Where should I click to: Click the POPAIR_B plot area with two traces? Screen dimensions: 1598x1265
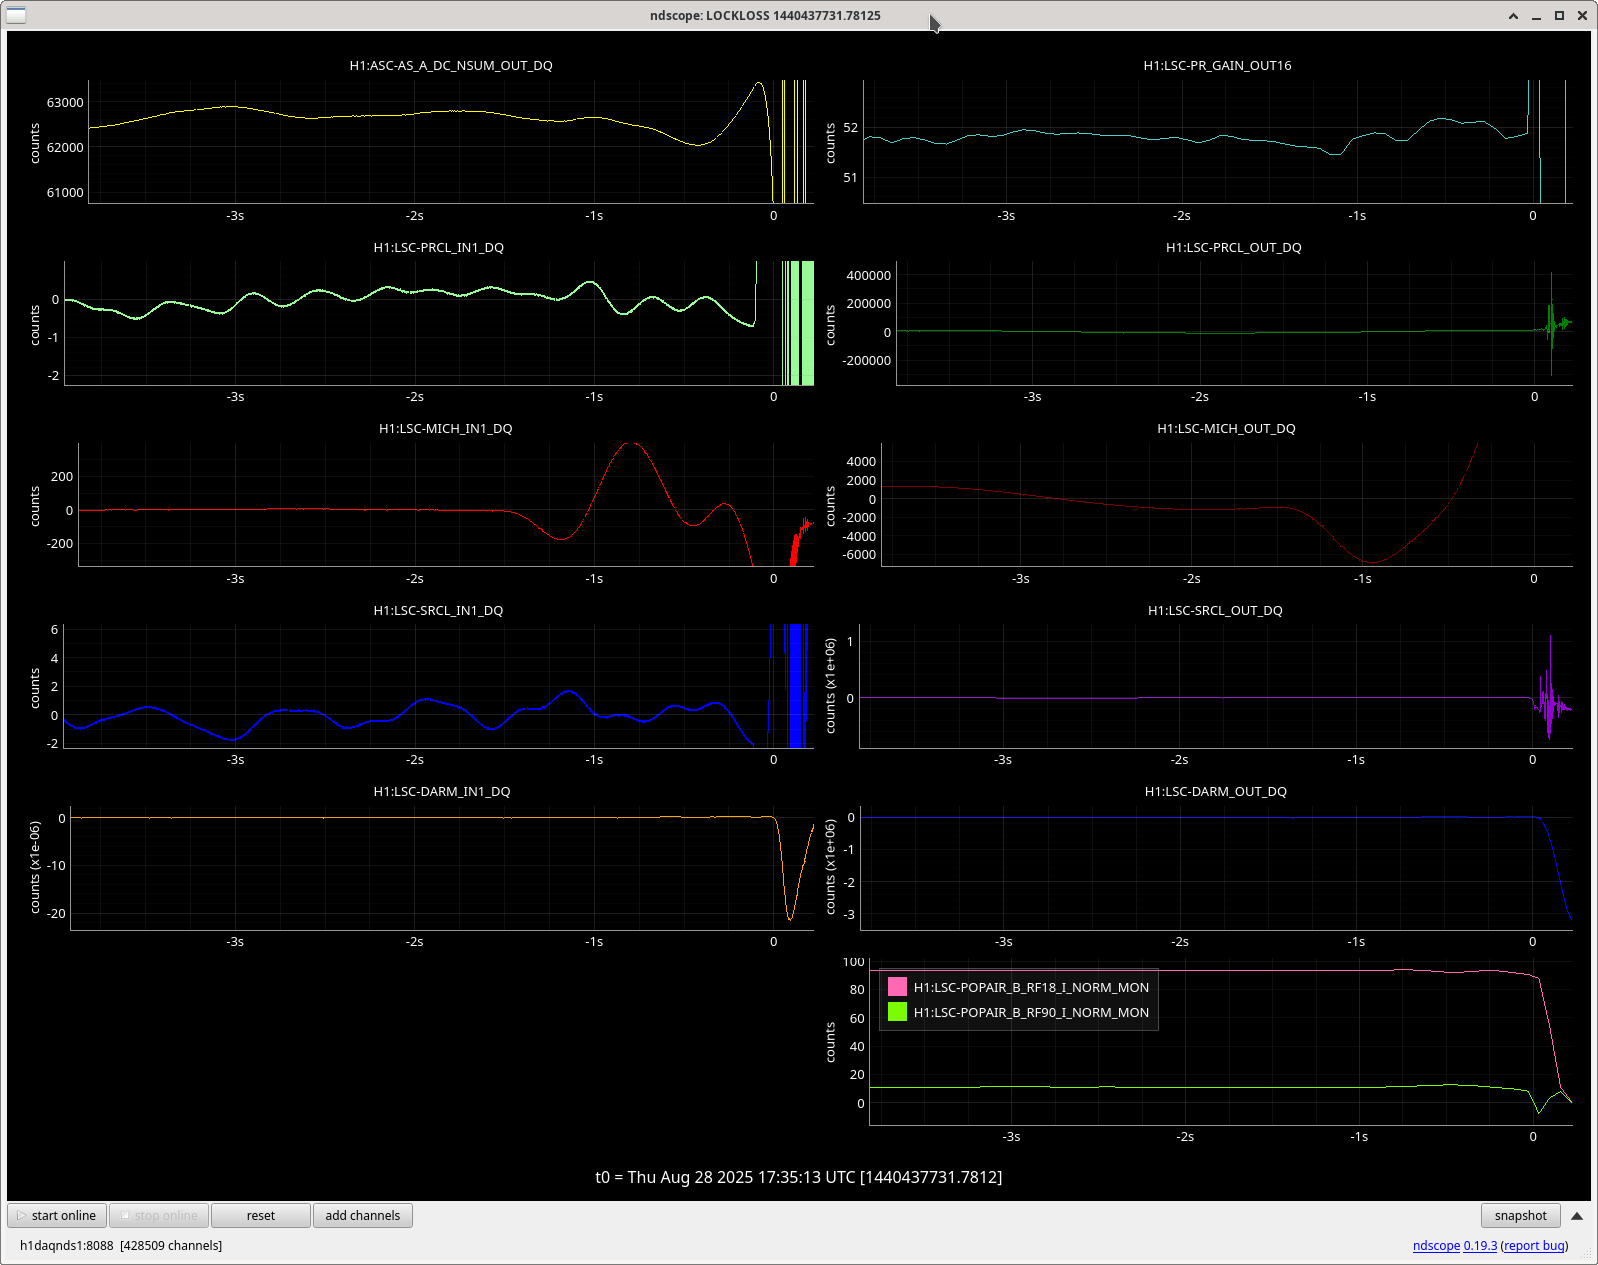coord(1220,1041)
